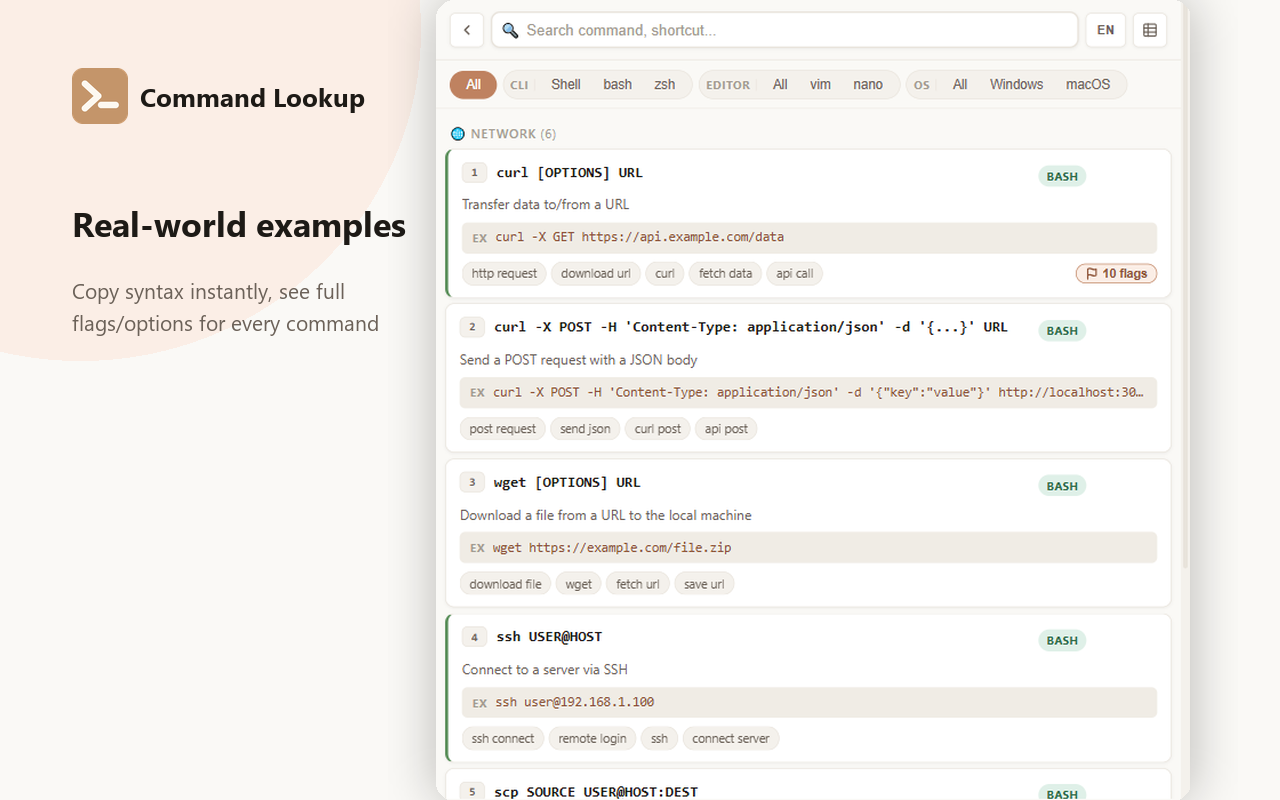The width and height of the screenshot is (1280, 800).
Task: Click the globe icon beside NETWORK
Action: [458, 134]
